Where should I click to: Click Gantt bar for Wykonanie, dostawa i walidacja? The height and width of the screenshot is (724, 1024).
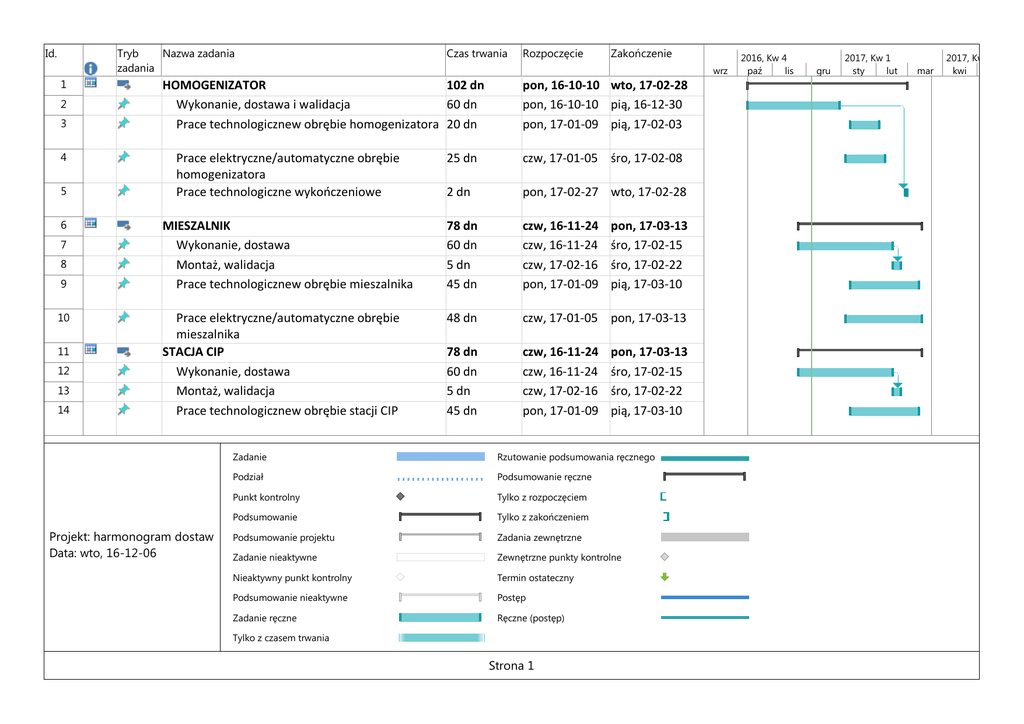[x=793, y=105]
